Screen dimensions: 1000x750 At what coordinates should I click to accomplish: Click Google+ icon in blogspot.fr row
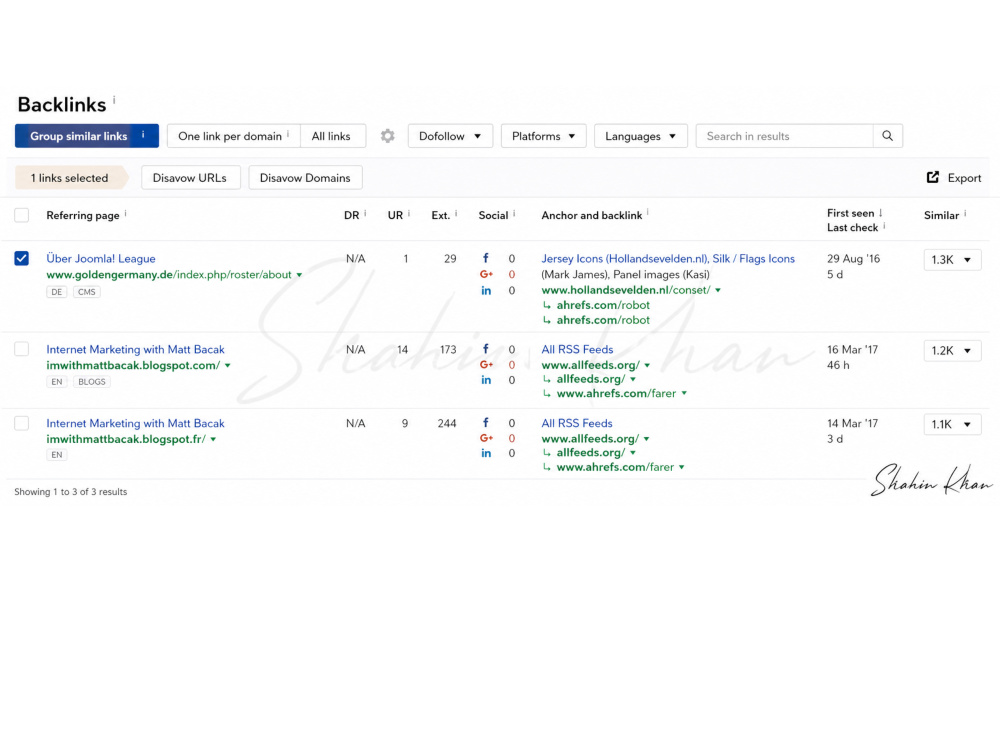pos(486,438)
